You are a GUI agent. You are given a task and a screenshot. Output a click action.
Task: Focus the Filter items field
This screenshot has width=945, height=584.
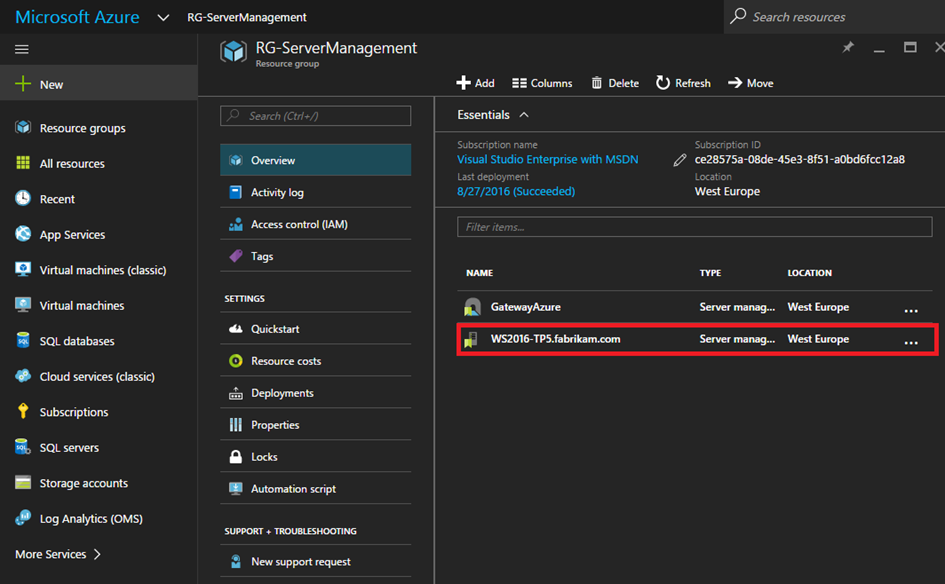coord(694,227)
